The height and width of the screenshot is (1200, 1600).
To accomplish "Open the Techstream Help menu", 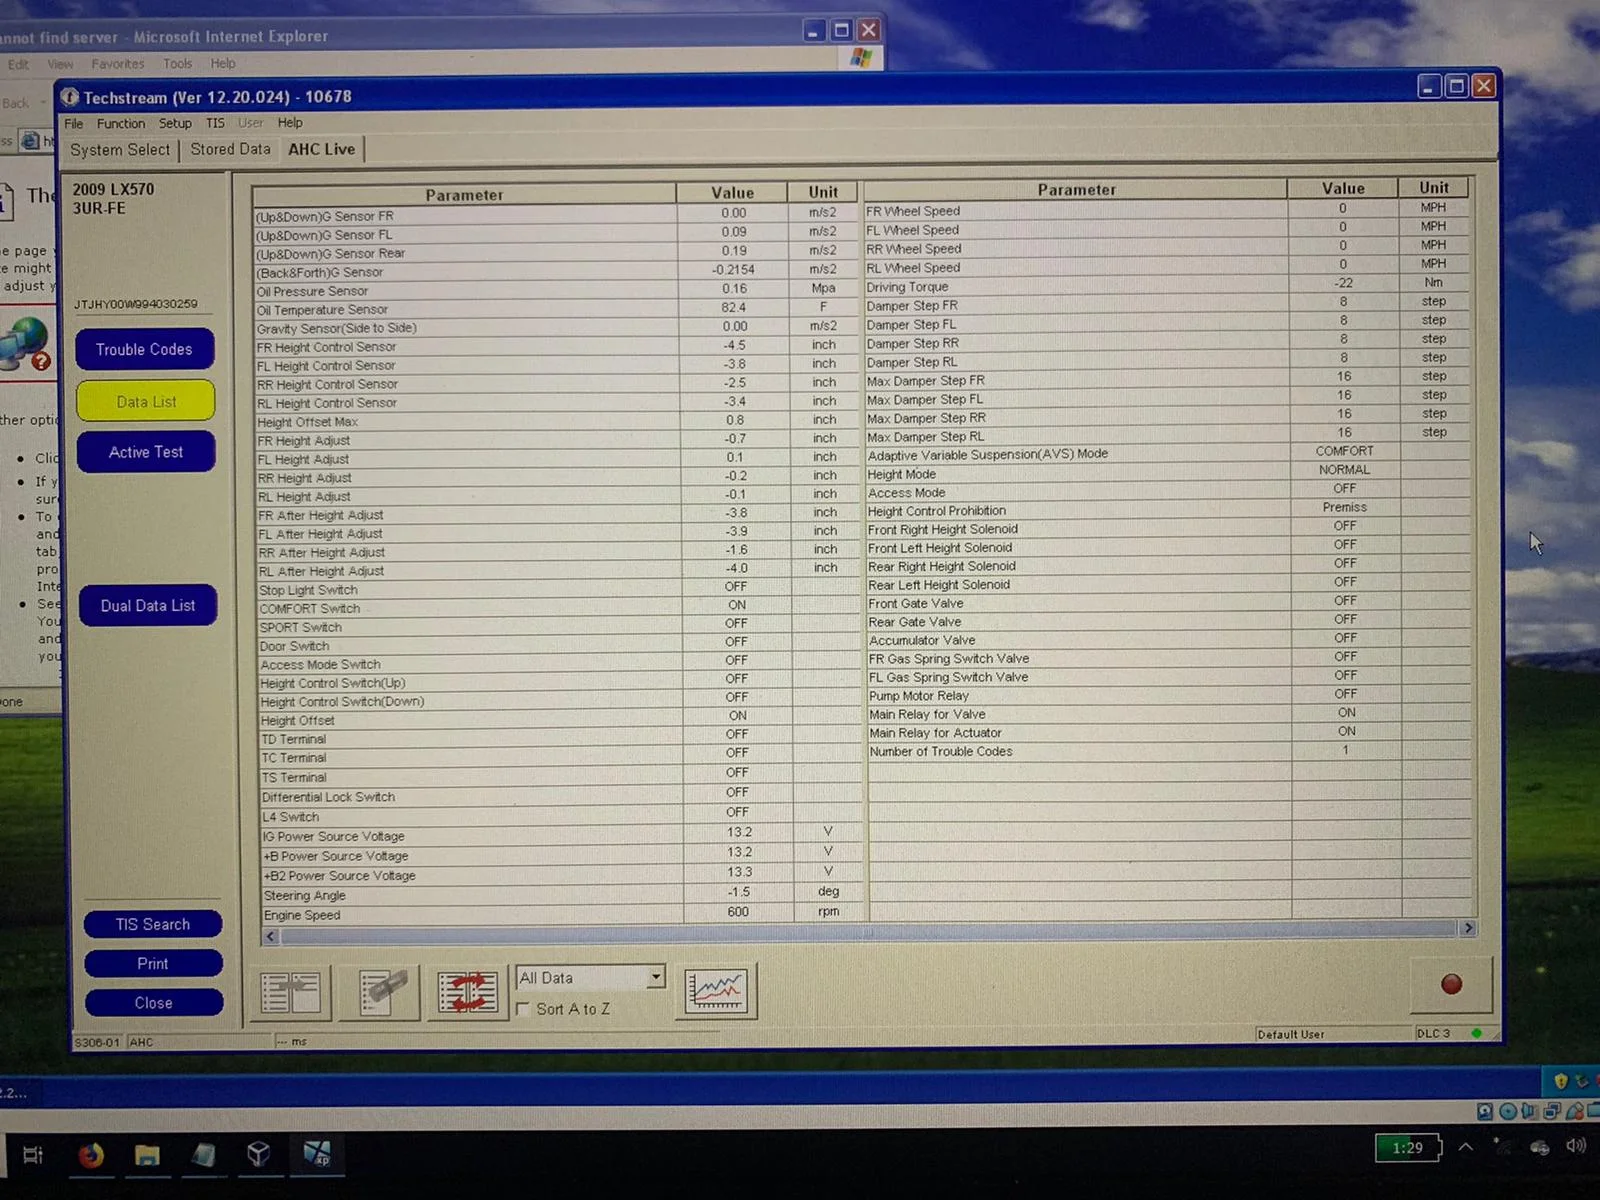I will 290,123.
